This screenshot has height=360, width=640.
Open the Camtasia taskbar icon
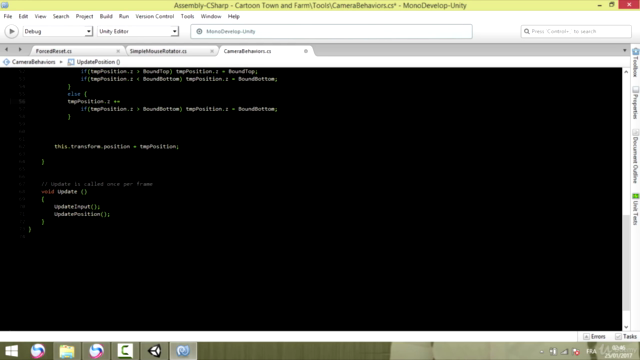click(x=125, y=351)
